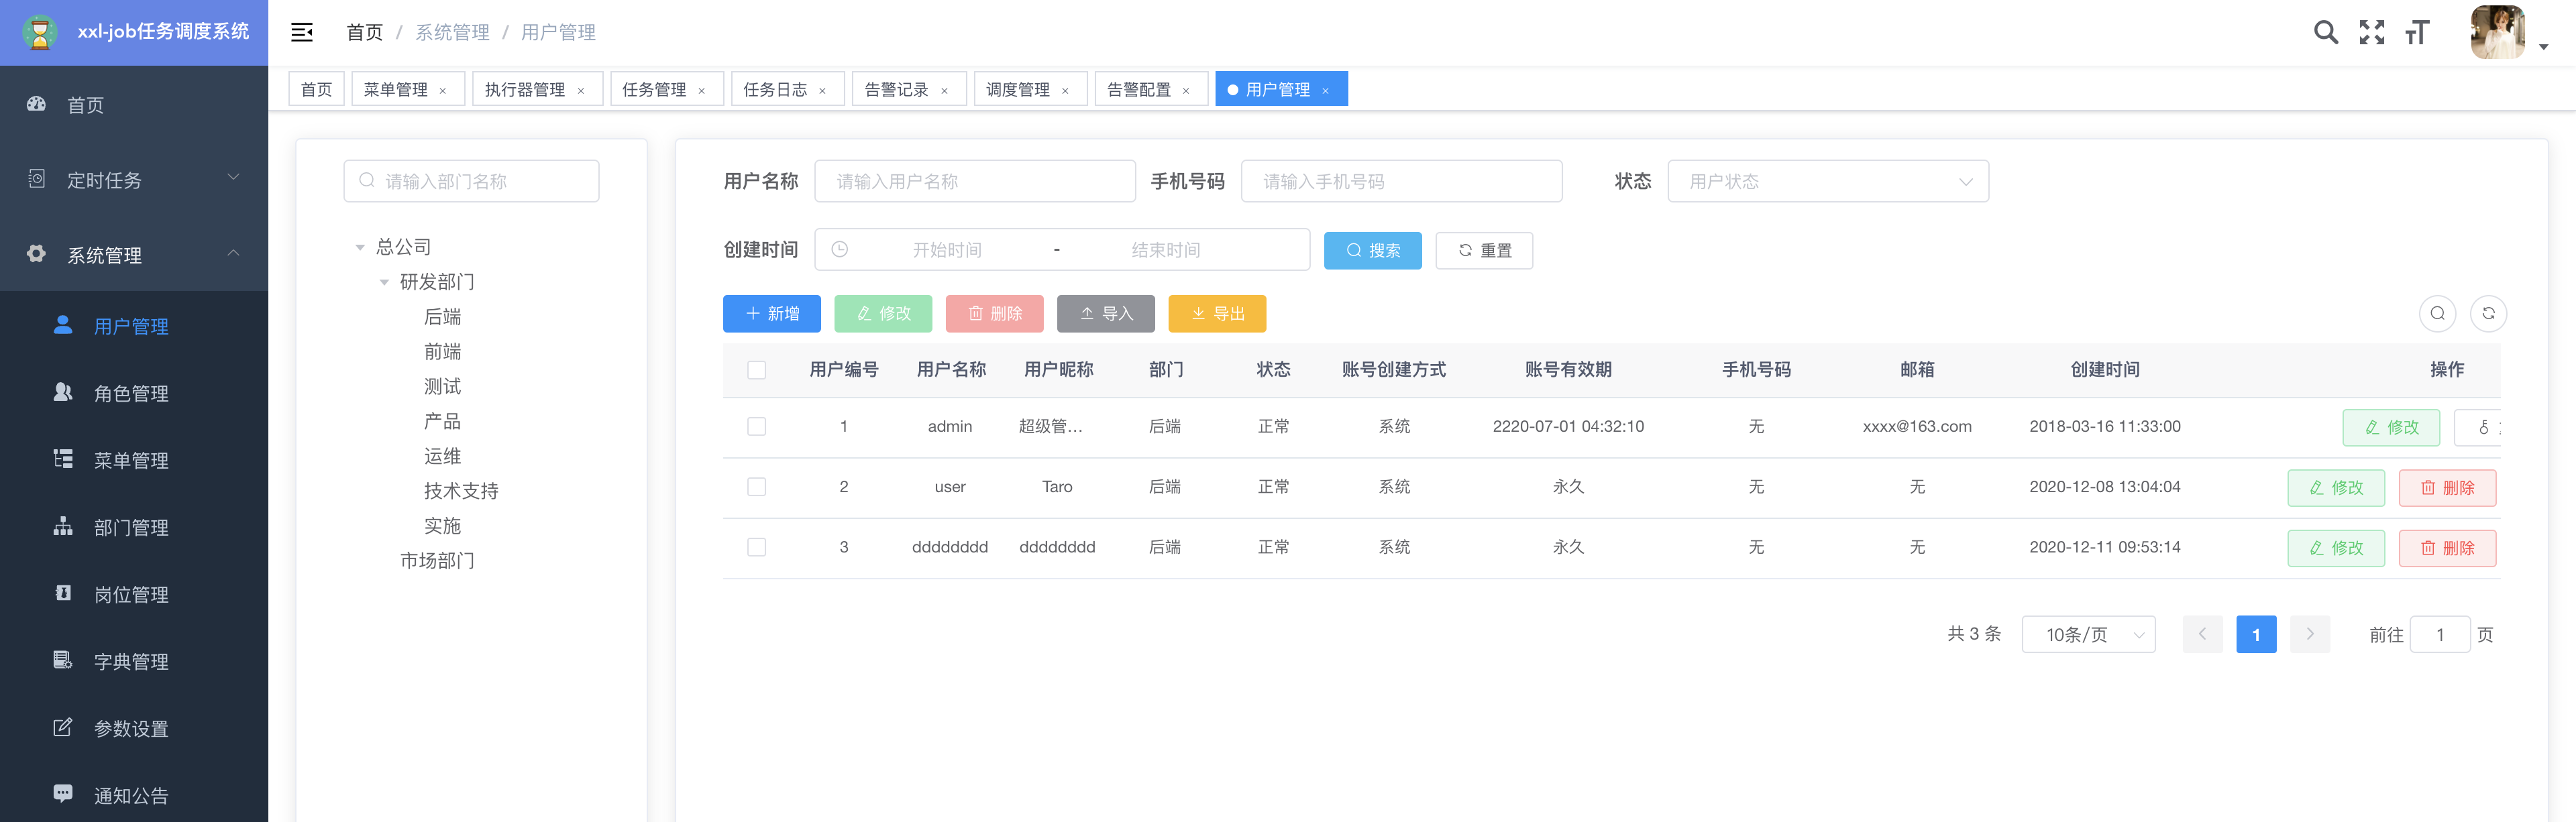Open 部门管理 in sidebar
Screen dimensions: 2576x822
coord(130,528)
